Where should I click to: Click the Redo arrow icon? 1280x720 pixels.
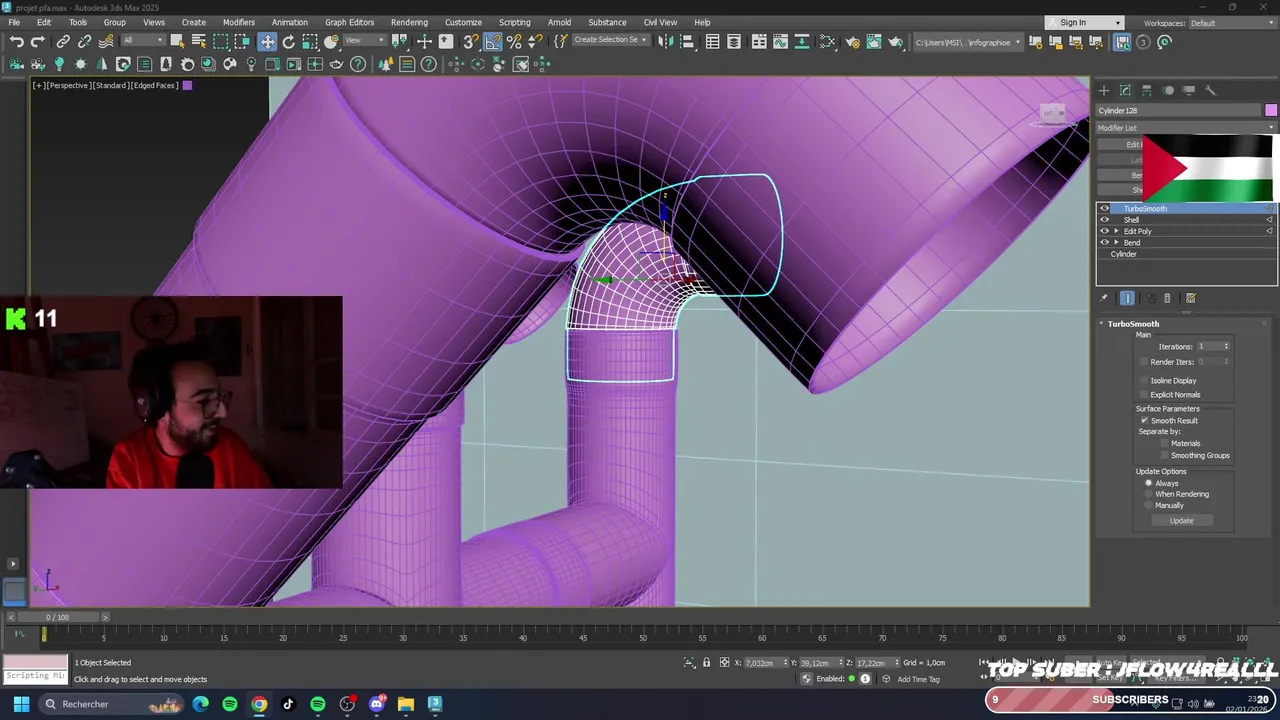(x=38, y=42)
